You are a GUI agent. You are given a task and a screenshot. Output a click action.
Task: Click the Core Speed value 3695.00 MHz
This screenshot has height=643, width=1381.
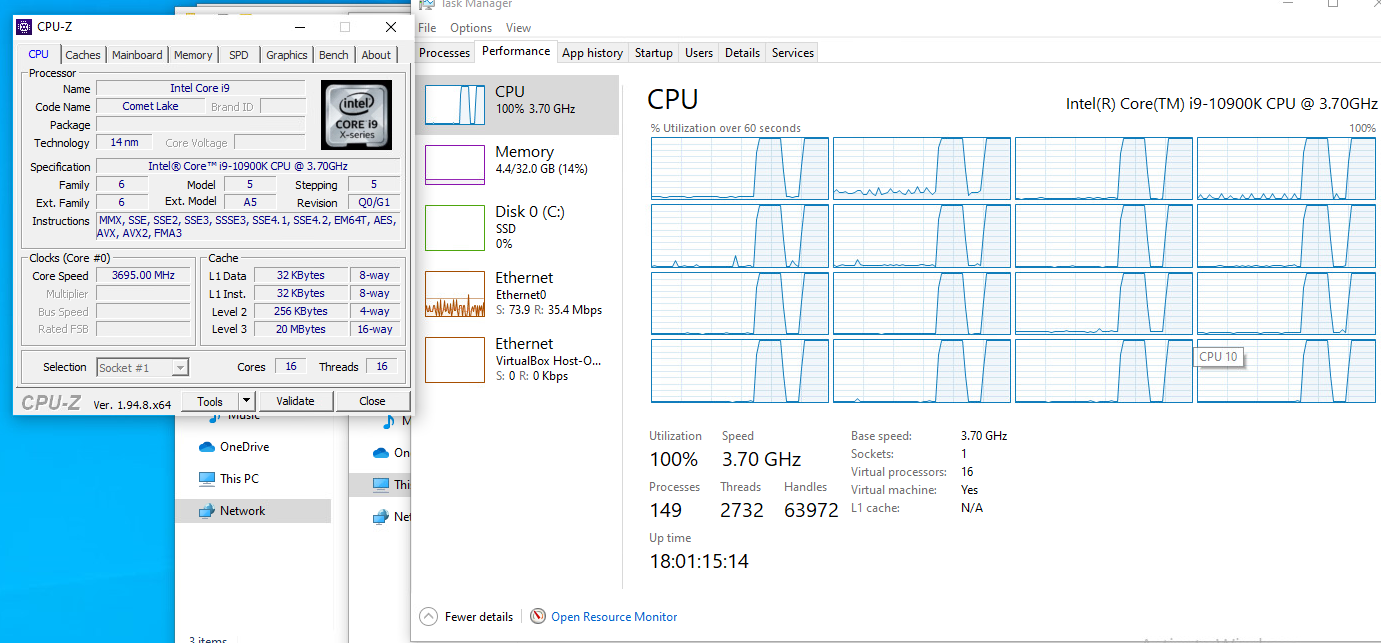pos(143,276)
